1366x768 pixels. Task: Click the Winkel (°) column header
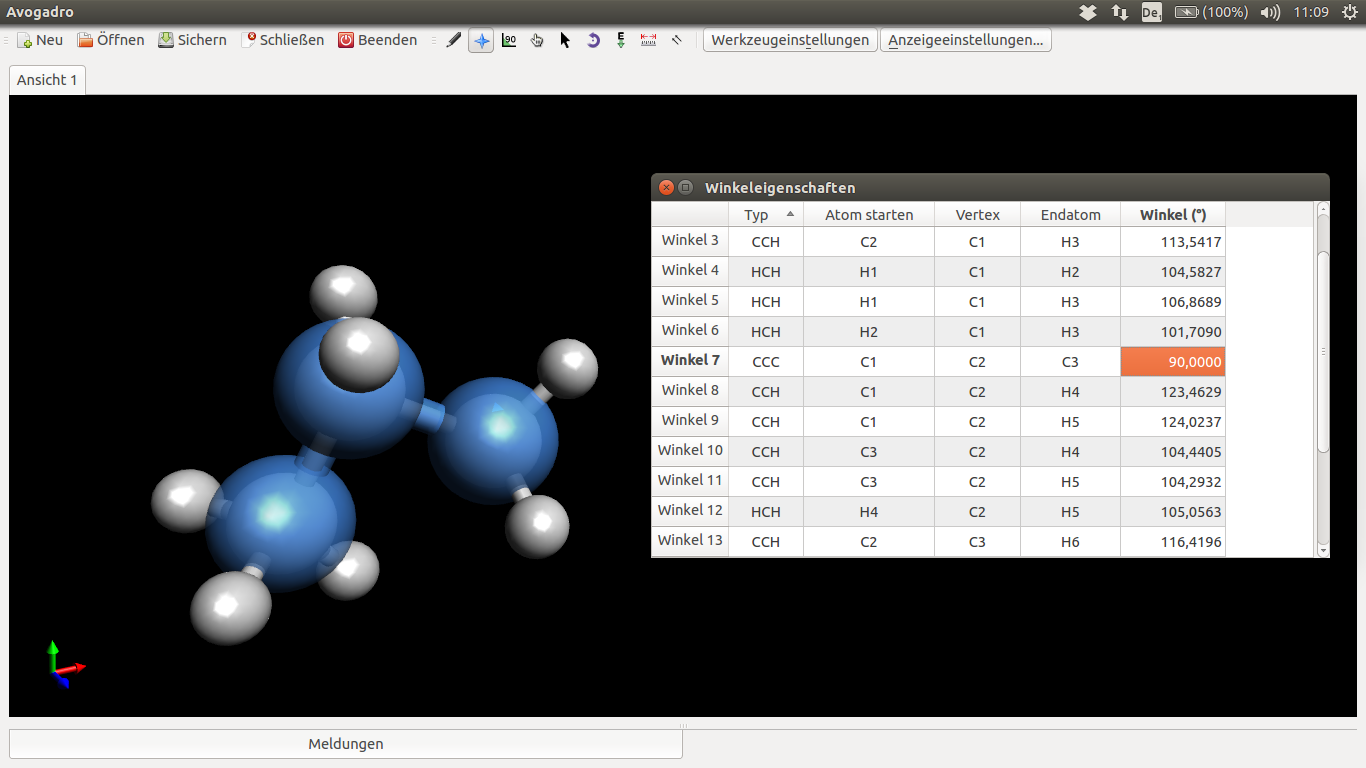pos(1173,215)
